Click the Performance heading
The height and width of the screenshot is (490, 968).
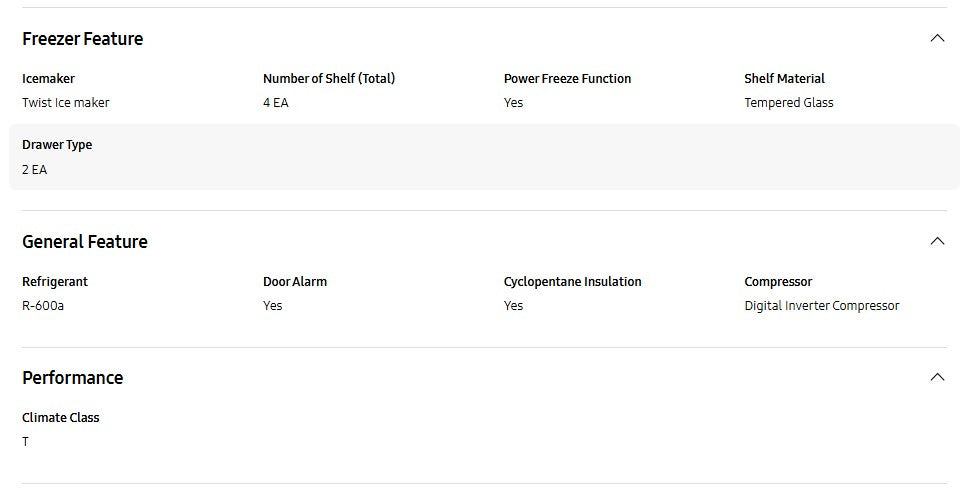(72, 378)
